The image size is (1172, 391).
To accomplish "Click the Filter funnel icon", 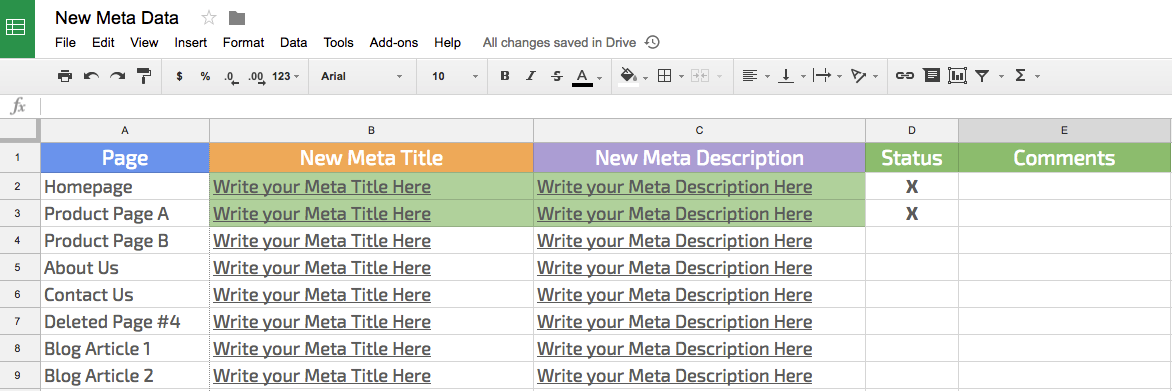I will pos(982,76).
